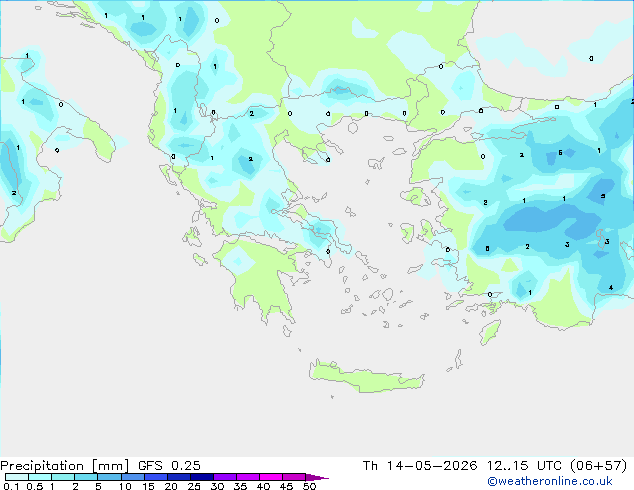This screenshot has width=634, height=490.
Task: Click the '35' legend scale label
Action: 240,486
